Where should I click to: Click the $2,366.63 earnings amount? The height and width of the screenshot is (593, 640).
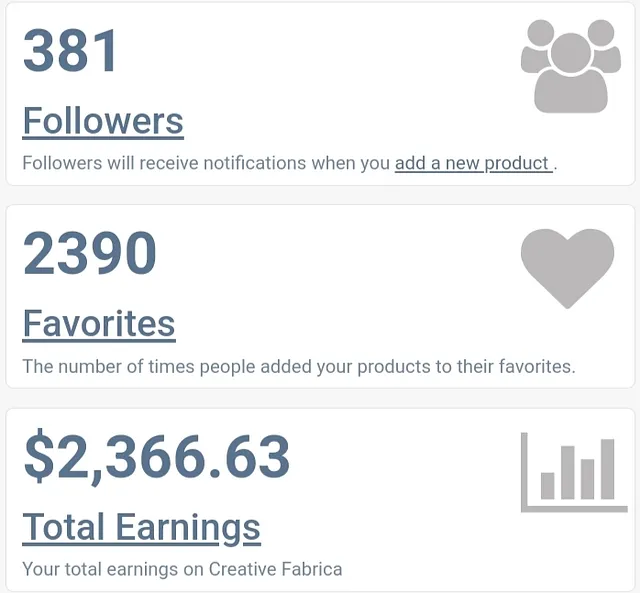click(157, 457)
